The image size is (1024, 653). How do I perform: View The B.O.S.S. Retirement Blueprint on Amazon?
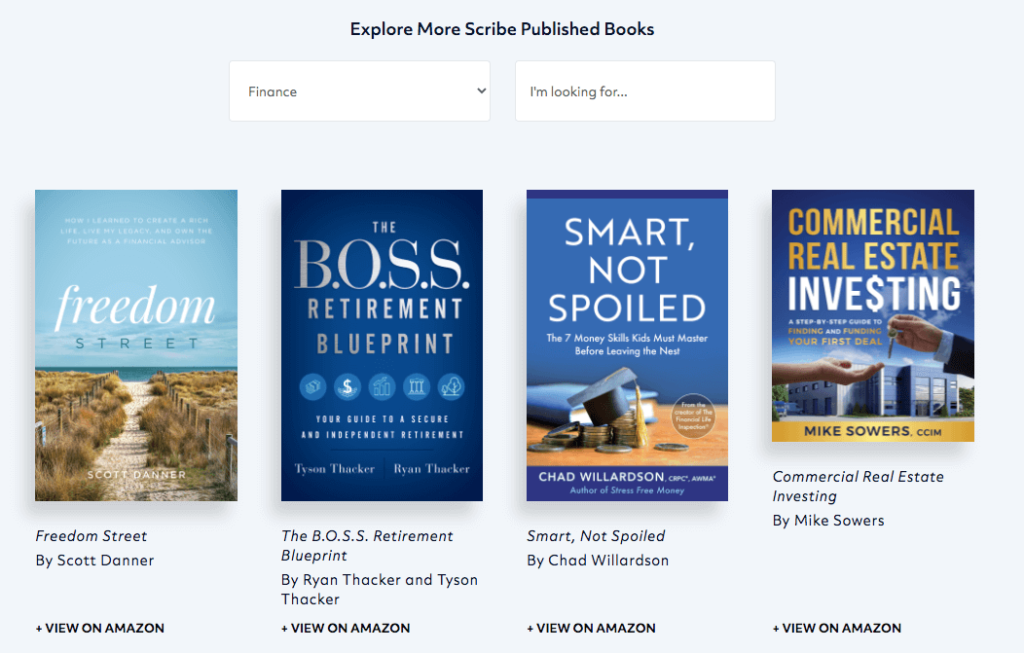pyautogui.click(x=345, y=628)
